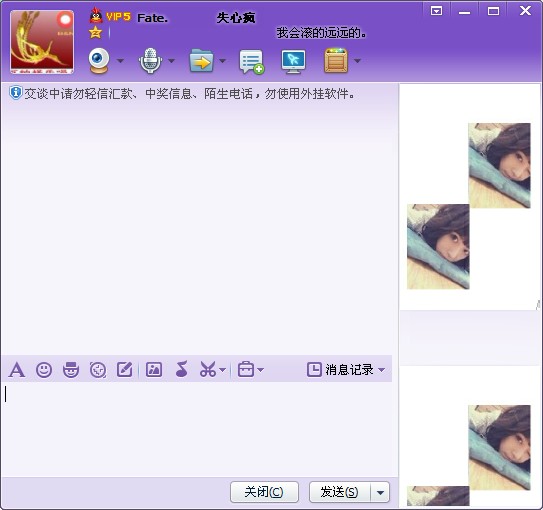Insert a picture into the message

point(154,369)
